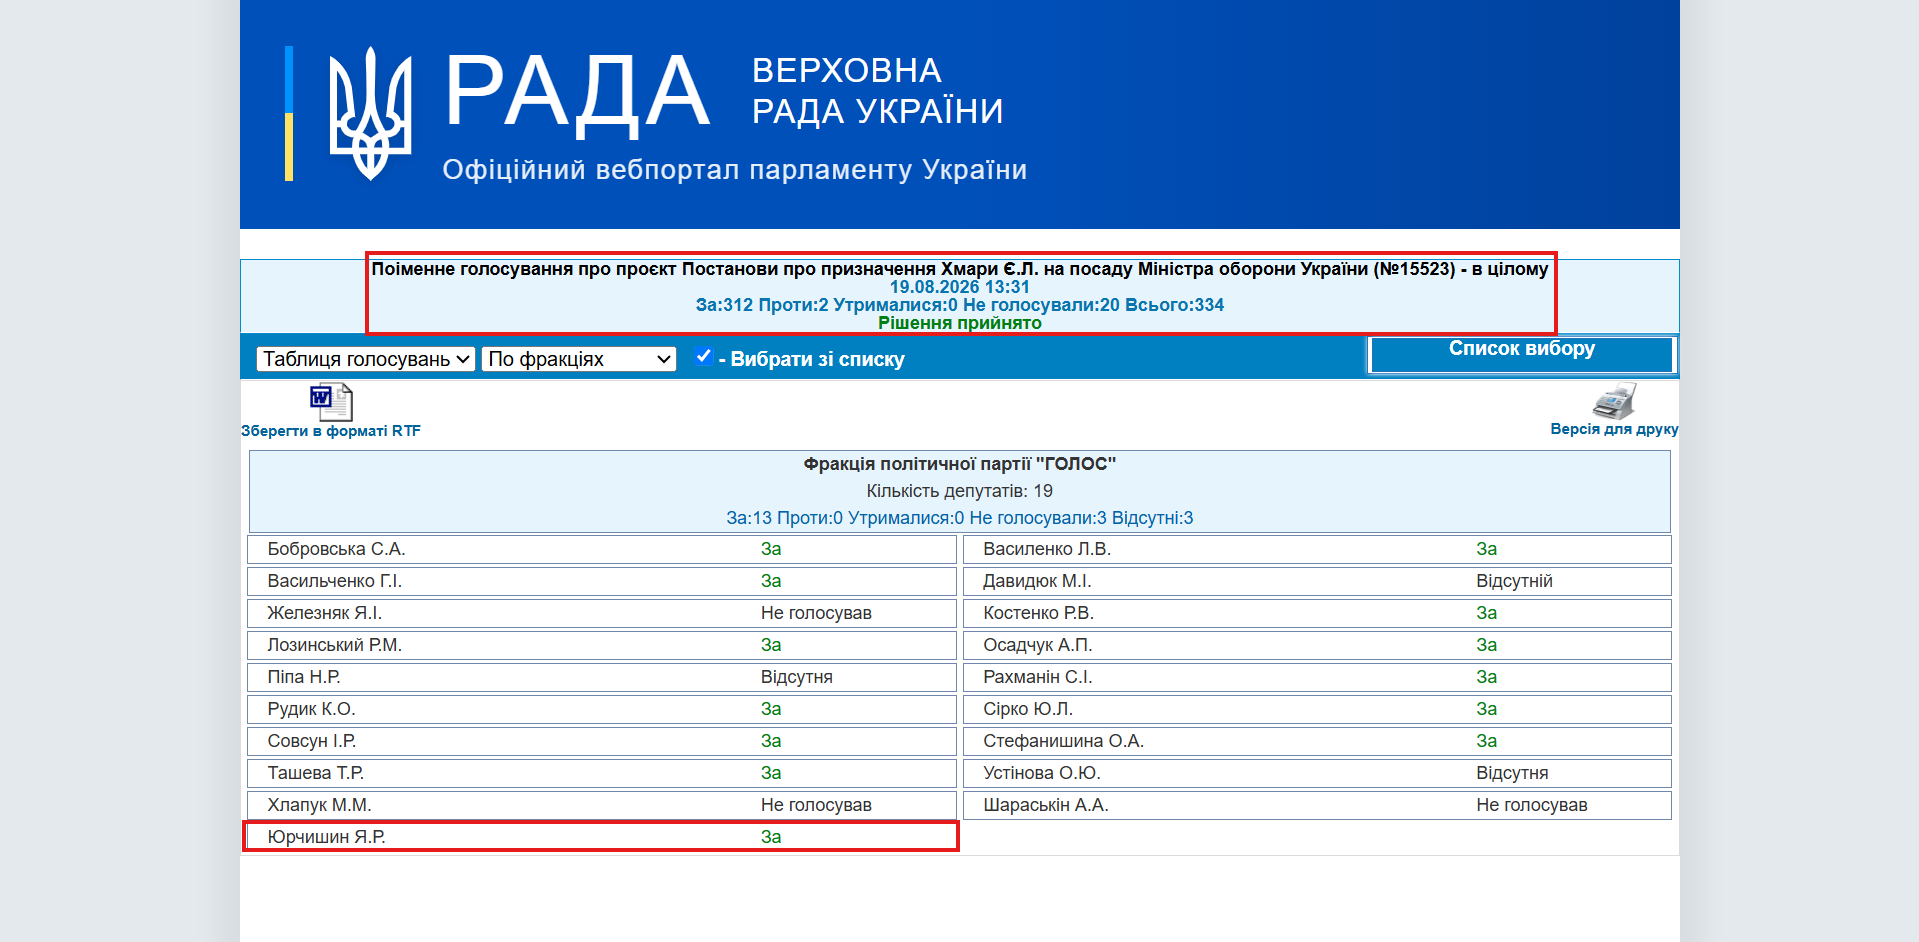Click the 'Список вибору' button

point(1521,354)
